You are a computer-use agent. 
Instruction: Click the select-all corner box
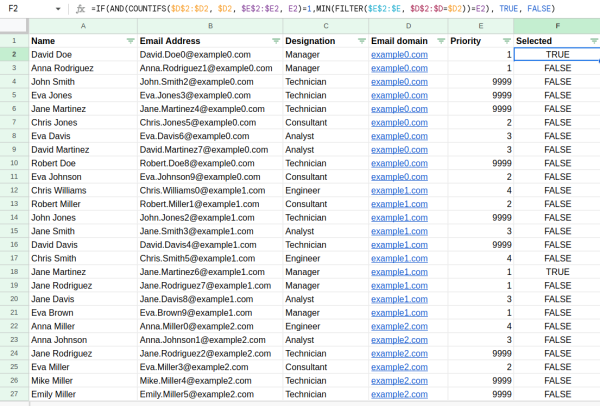(14, 26)
